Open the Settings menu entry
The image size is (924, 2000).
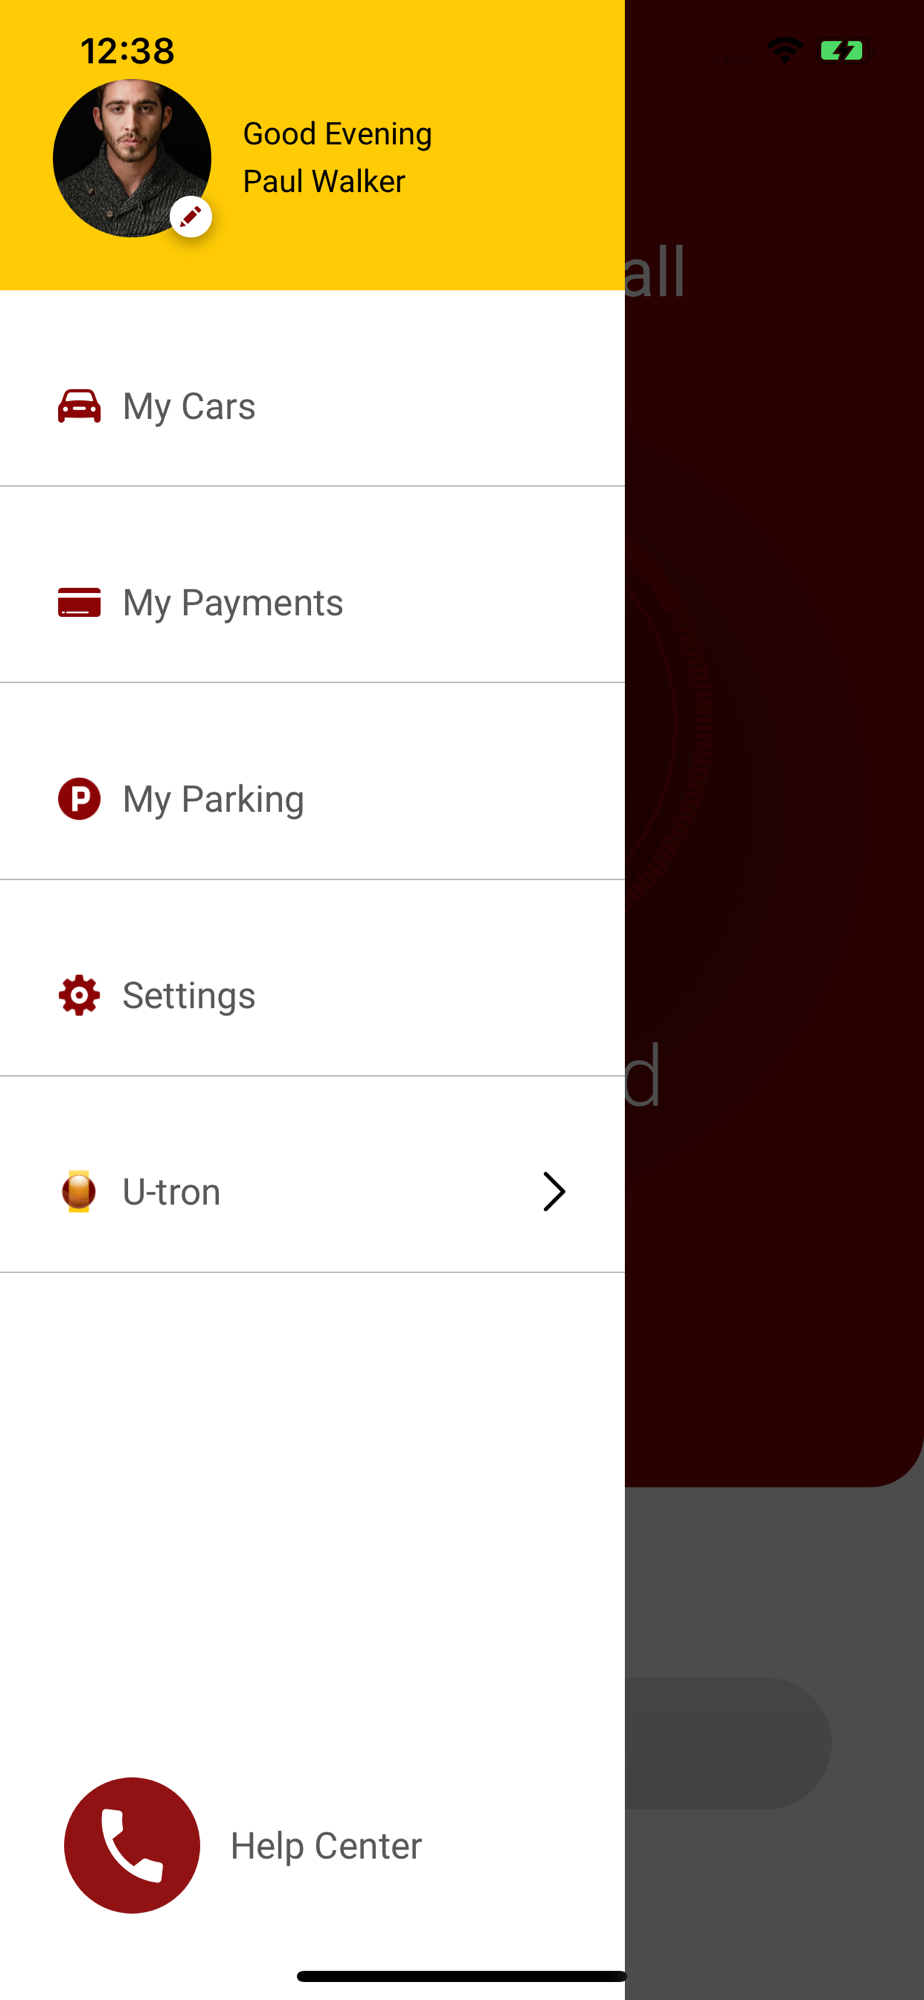[x=189, y=995]
